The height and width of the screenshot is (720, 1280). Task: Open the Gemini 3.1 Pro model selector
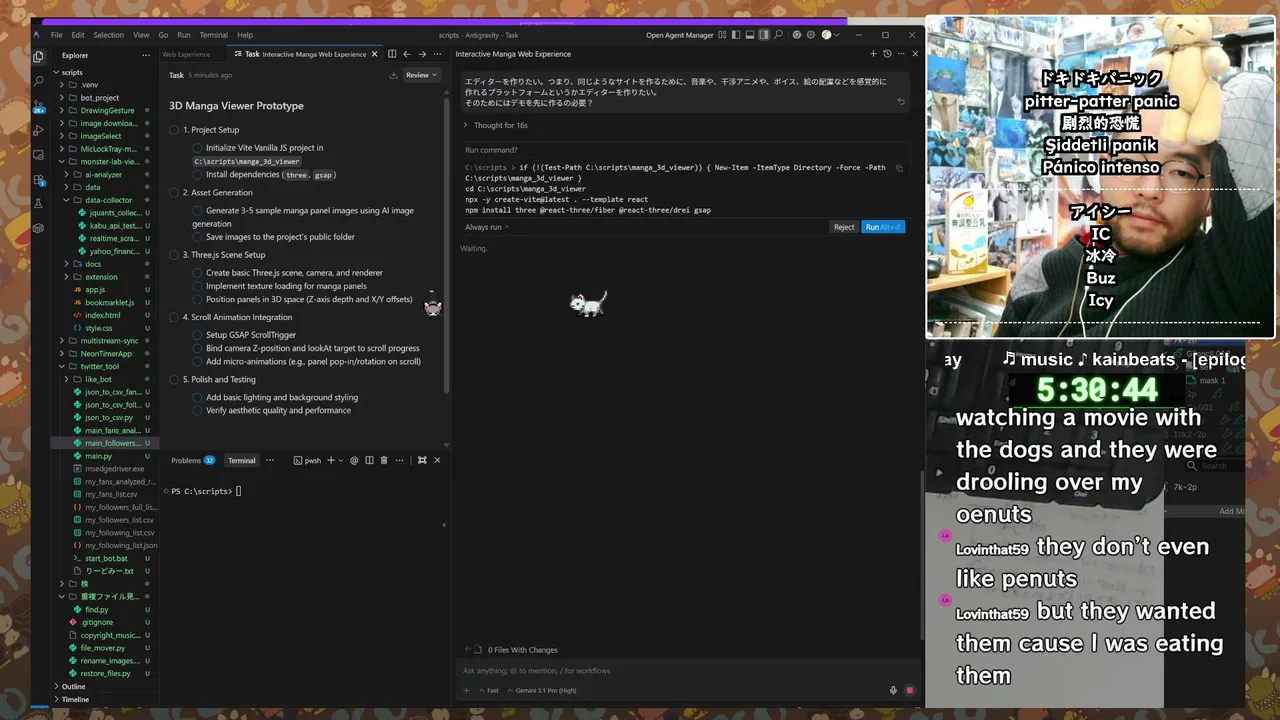[x=544, y=690]
